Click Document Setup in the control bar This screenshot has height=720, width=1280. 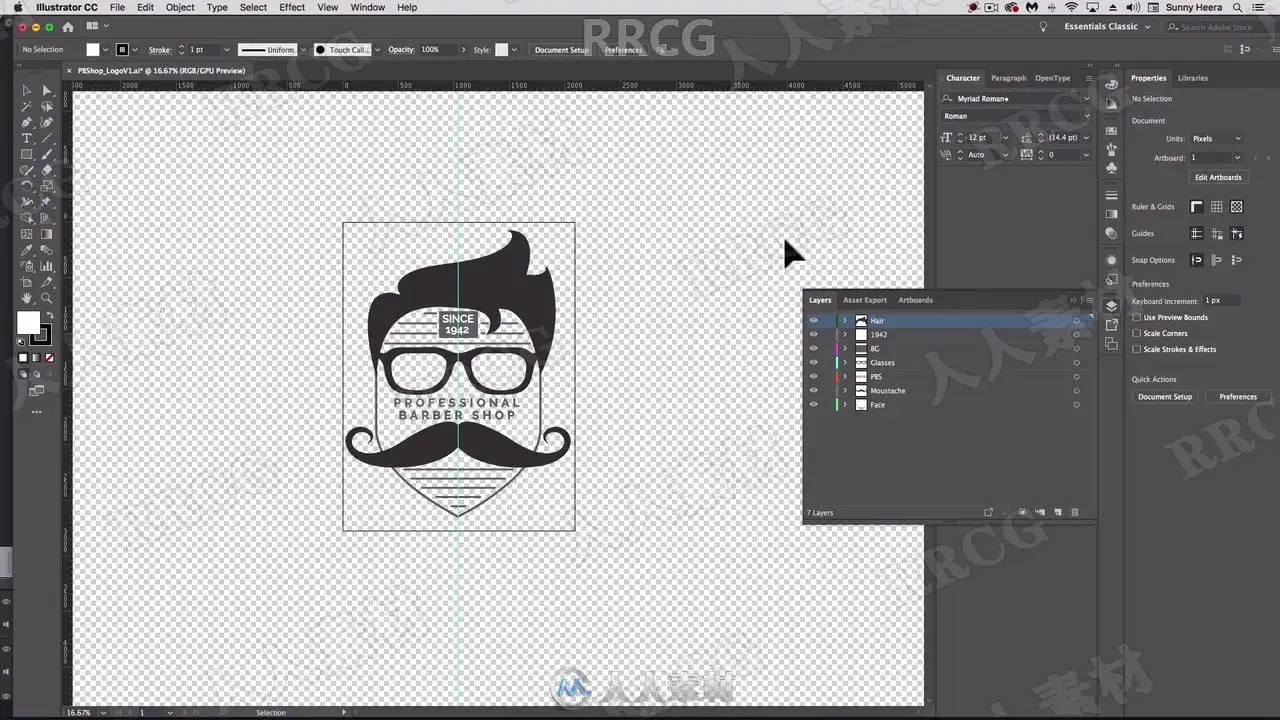coord(562,50)
